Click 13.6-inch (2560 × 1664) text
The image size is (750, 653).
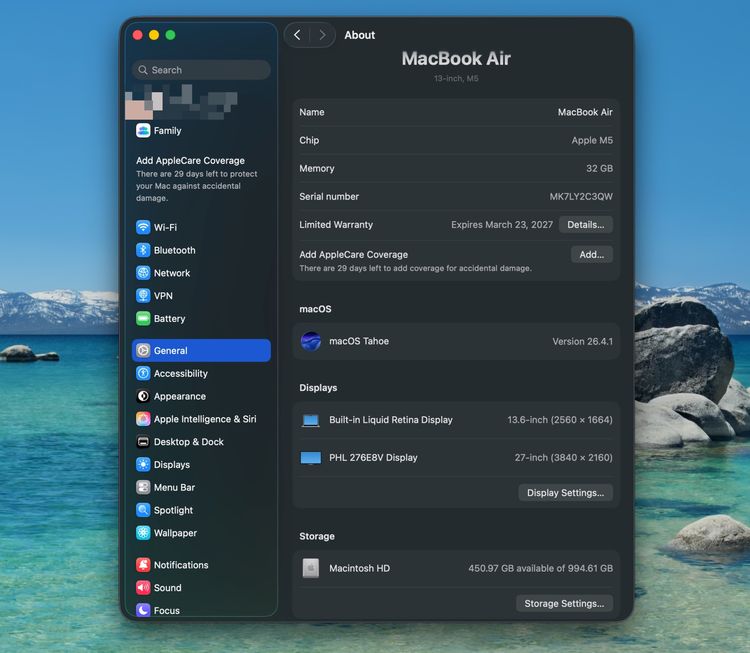point(560,420)
